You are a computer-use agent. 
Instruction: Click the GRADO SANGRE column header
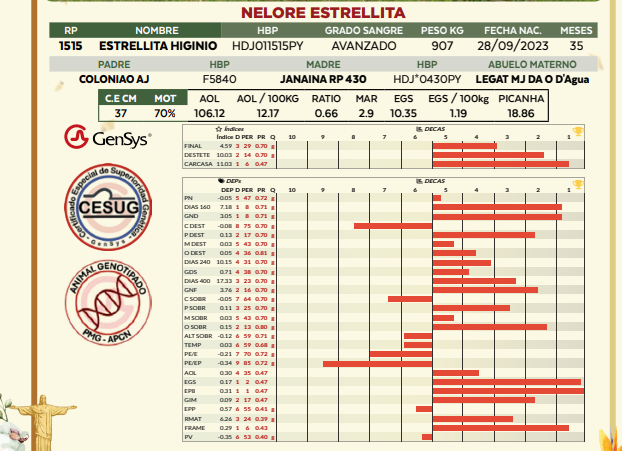364,31
